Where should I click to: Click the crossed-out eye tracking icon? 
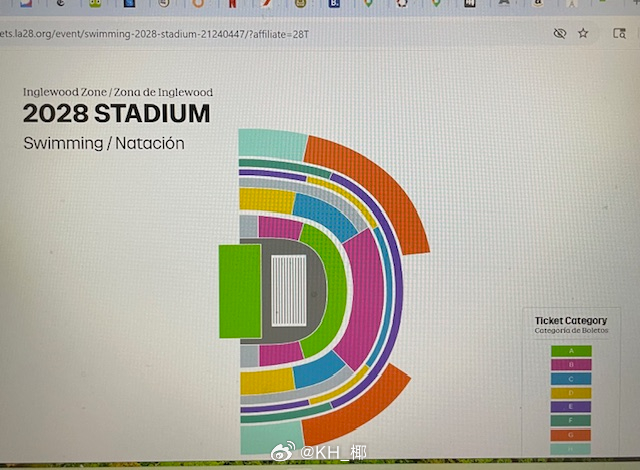(x=560, y=33)
